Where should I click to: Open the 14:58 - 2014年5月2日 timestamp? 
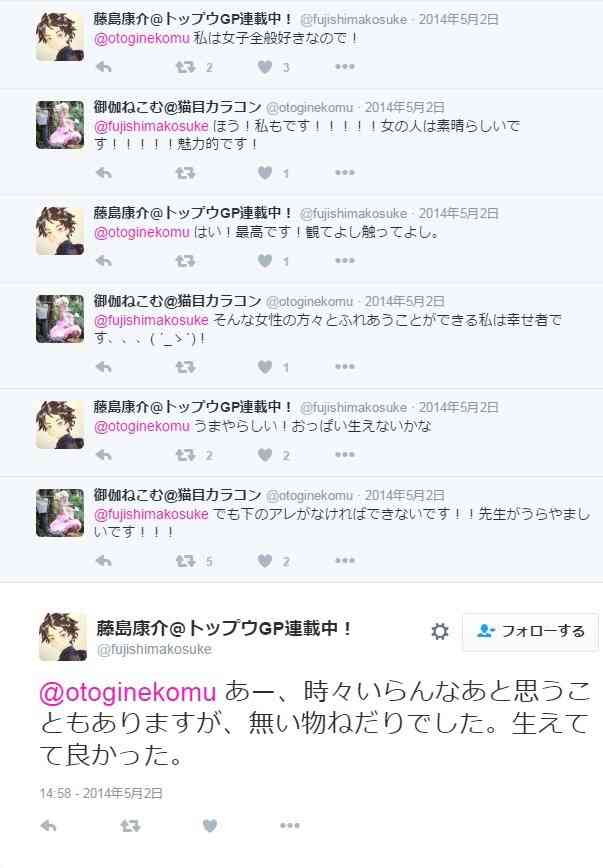click(x=101, y=793)
